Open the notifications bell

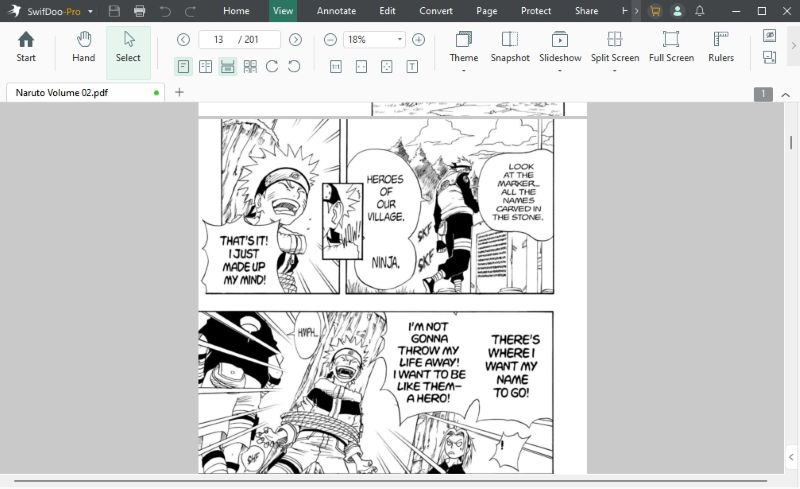[699, 11]
